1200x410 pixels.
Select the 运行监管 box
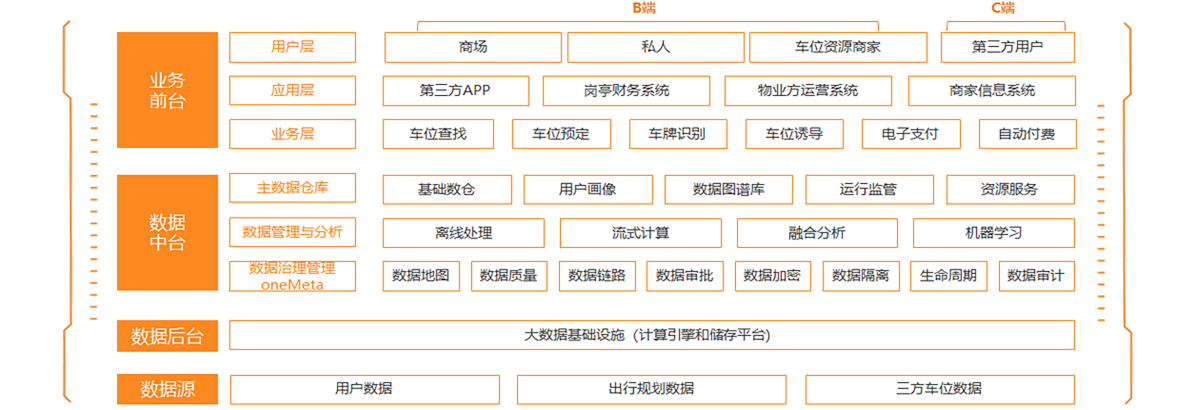870,189
